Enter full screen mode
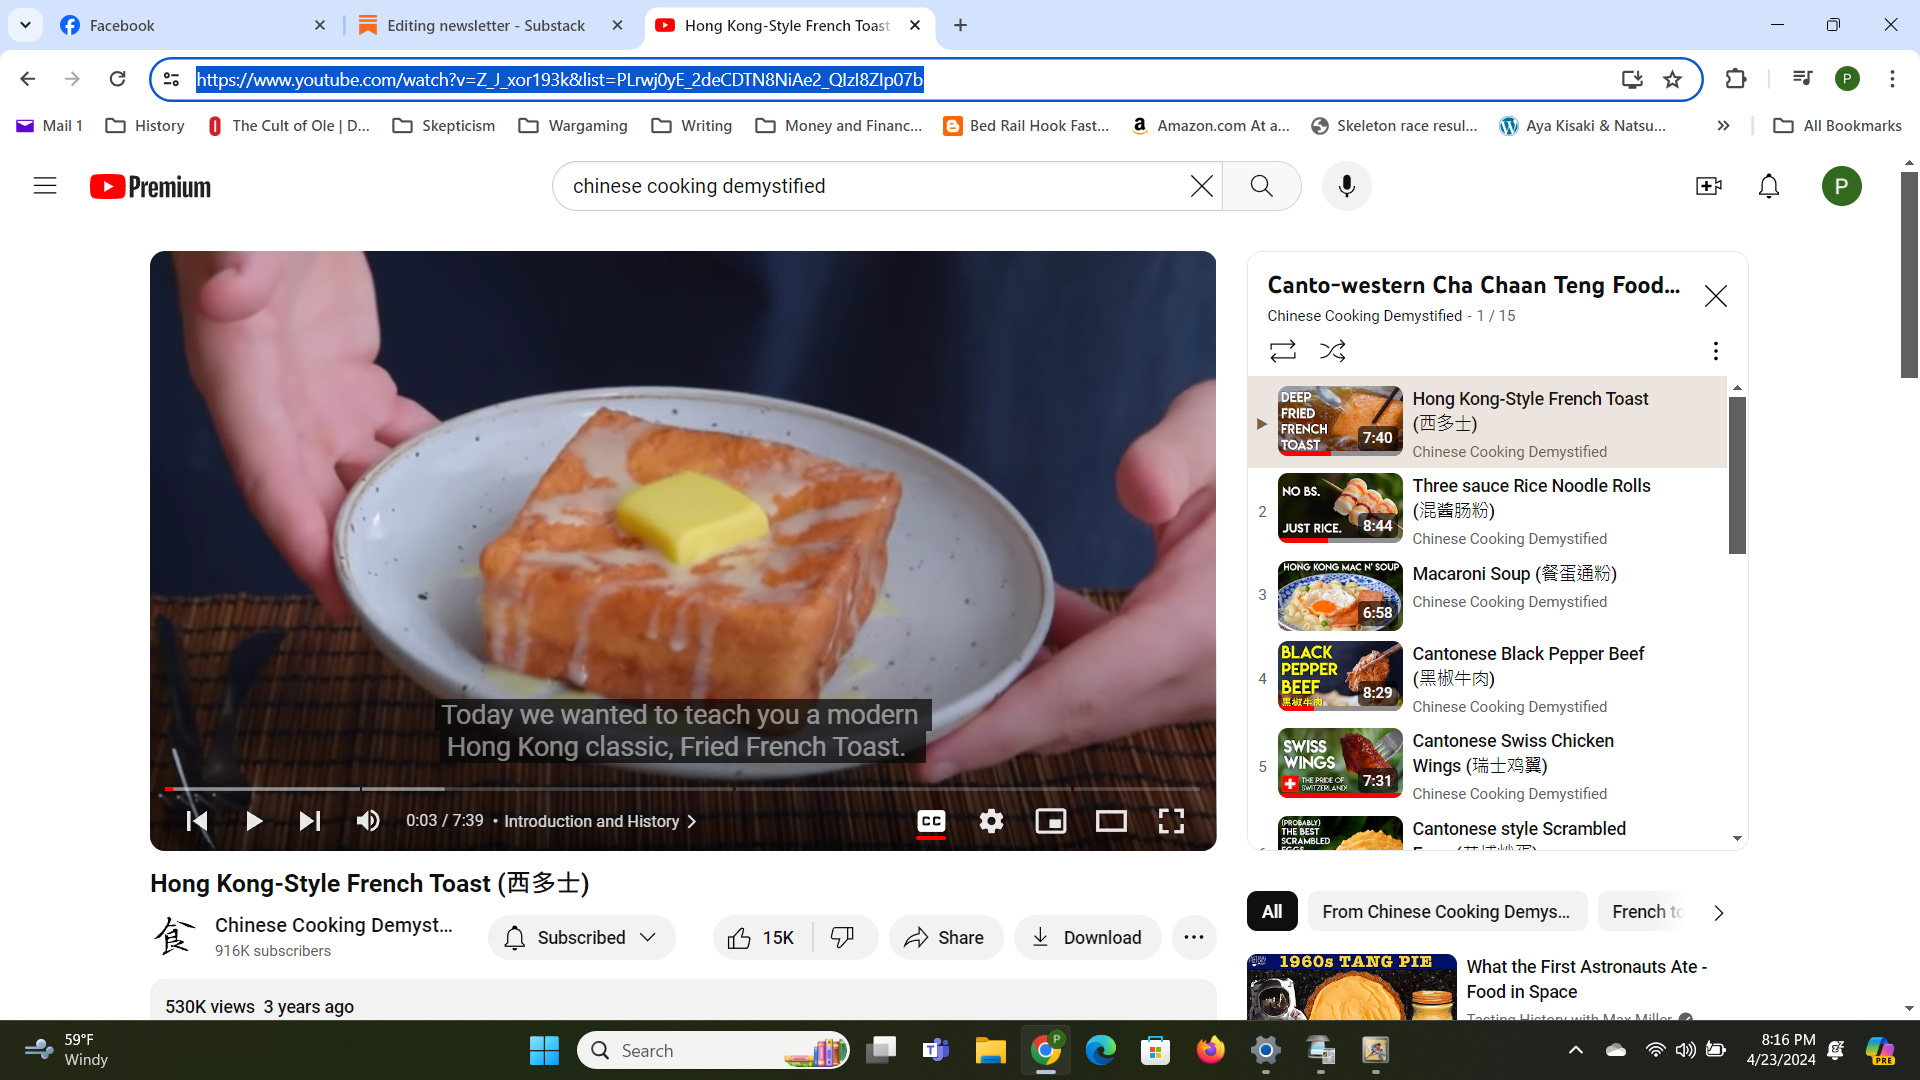 click(1171, 821)
